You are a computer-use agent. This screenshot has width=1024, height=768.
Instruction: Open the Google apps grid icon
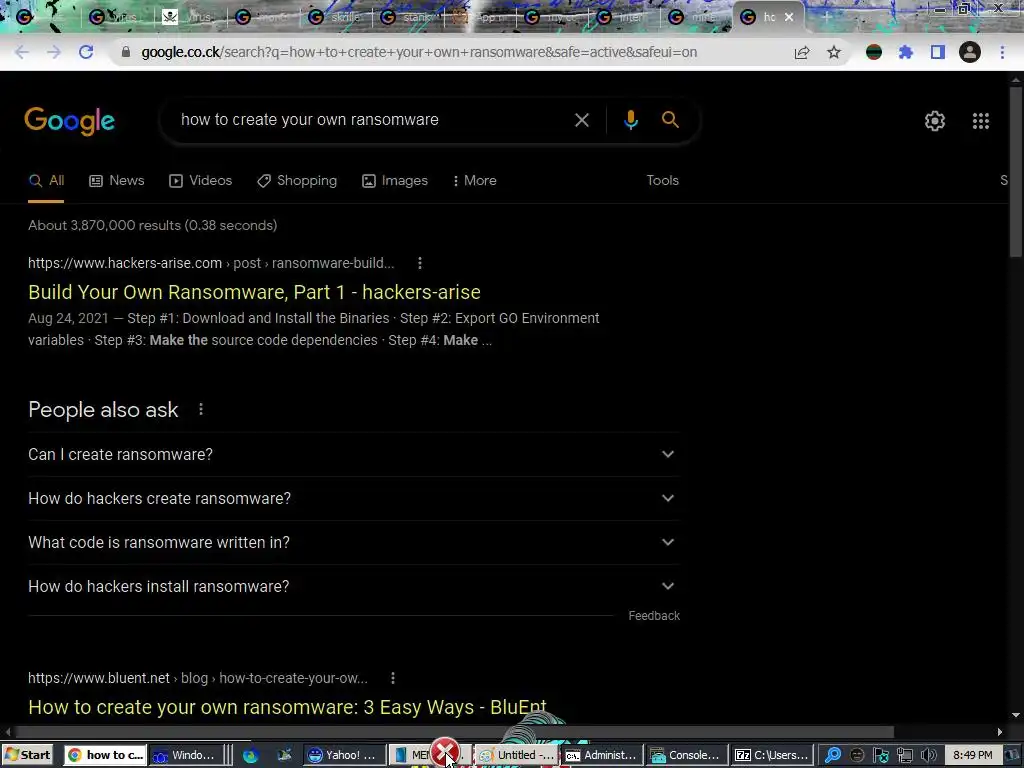pos(980,121)
